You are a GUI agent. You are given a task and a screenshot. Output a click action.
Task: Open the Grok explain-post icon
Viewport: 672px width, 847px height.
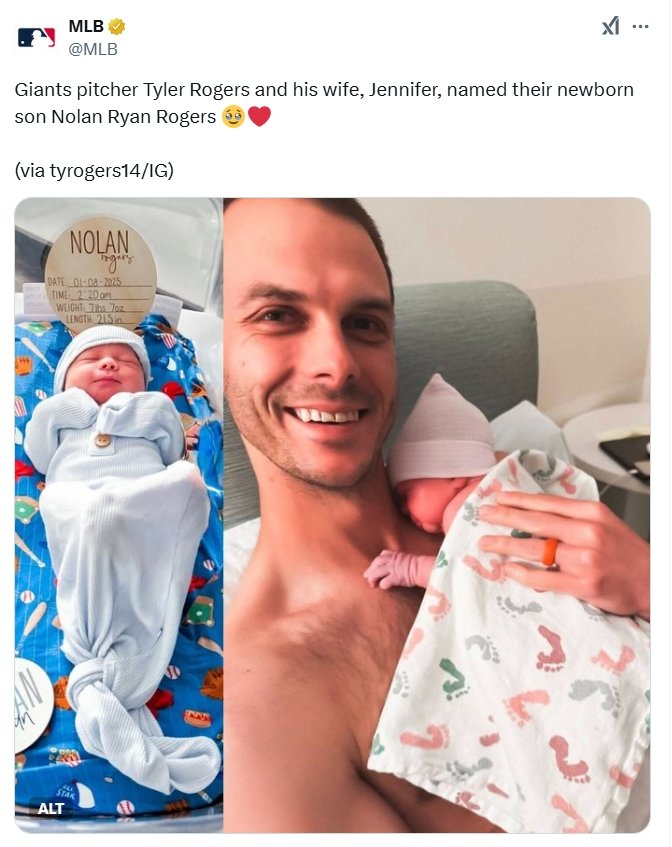(x=610, y=26)
